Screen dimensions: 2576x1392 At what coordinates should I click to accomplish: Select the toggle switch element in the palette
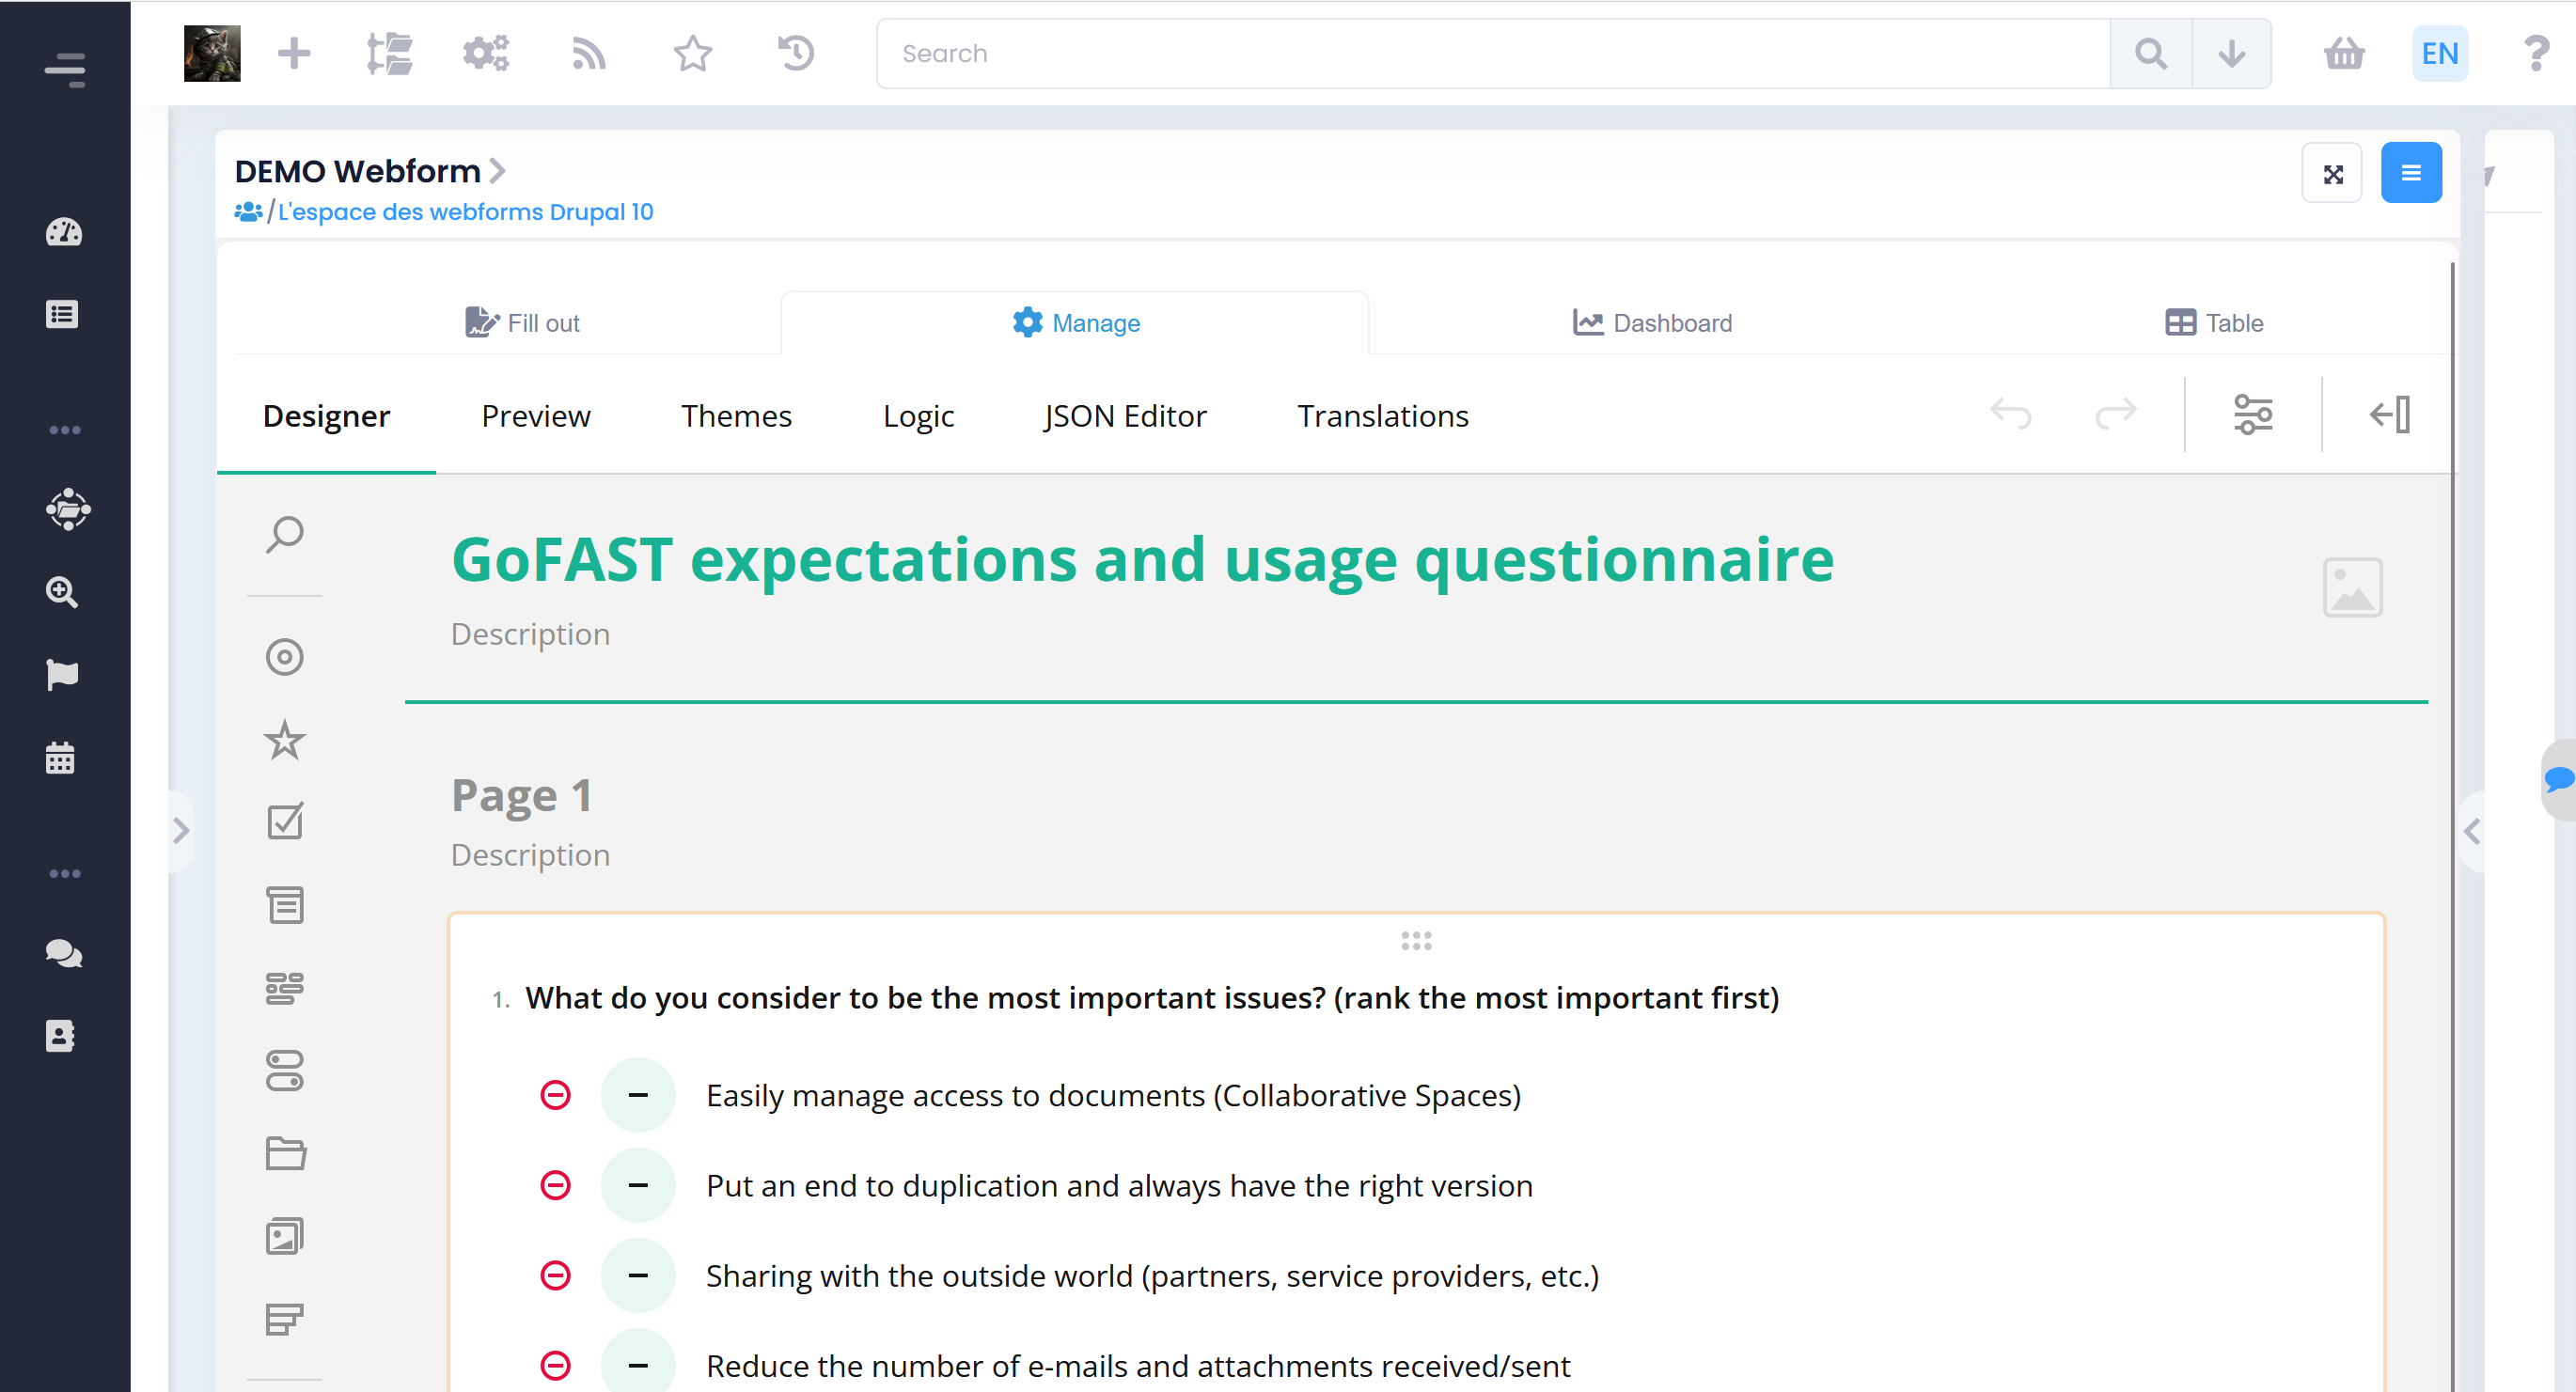(x=284, y=1071)
